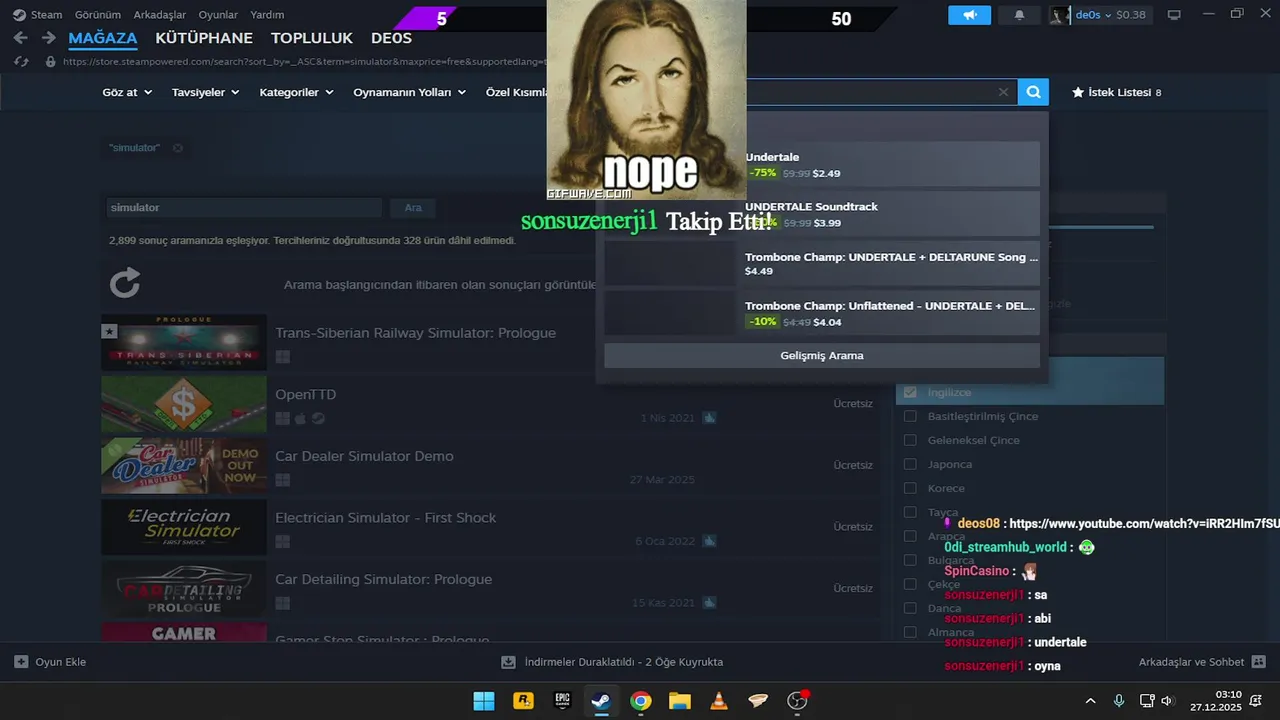Open VLC media player from taskbar
1280x720 pixels.
pos(718,701)
